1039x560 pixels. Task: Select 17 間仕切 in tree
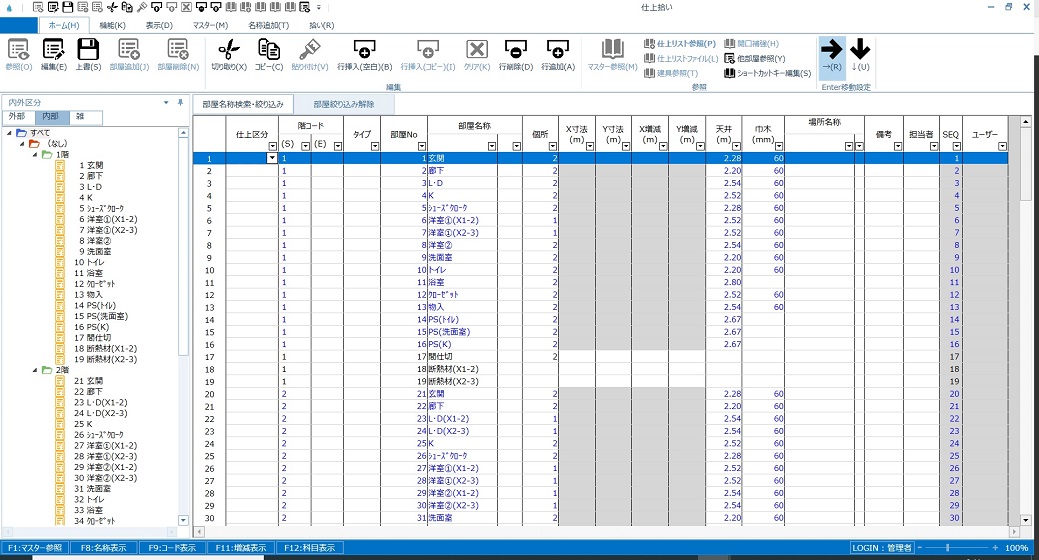coord(93,337)
